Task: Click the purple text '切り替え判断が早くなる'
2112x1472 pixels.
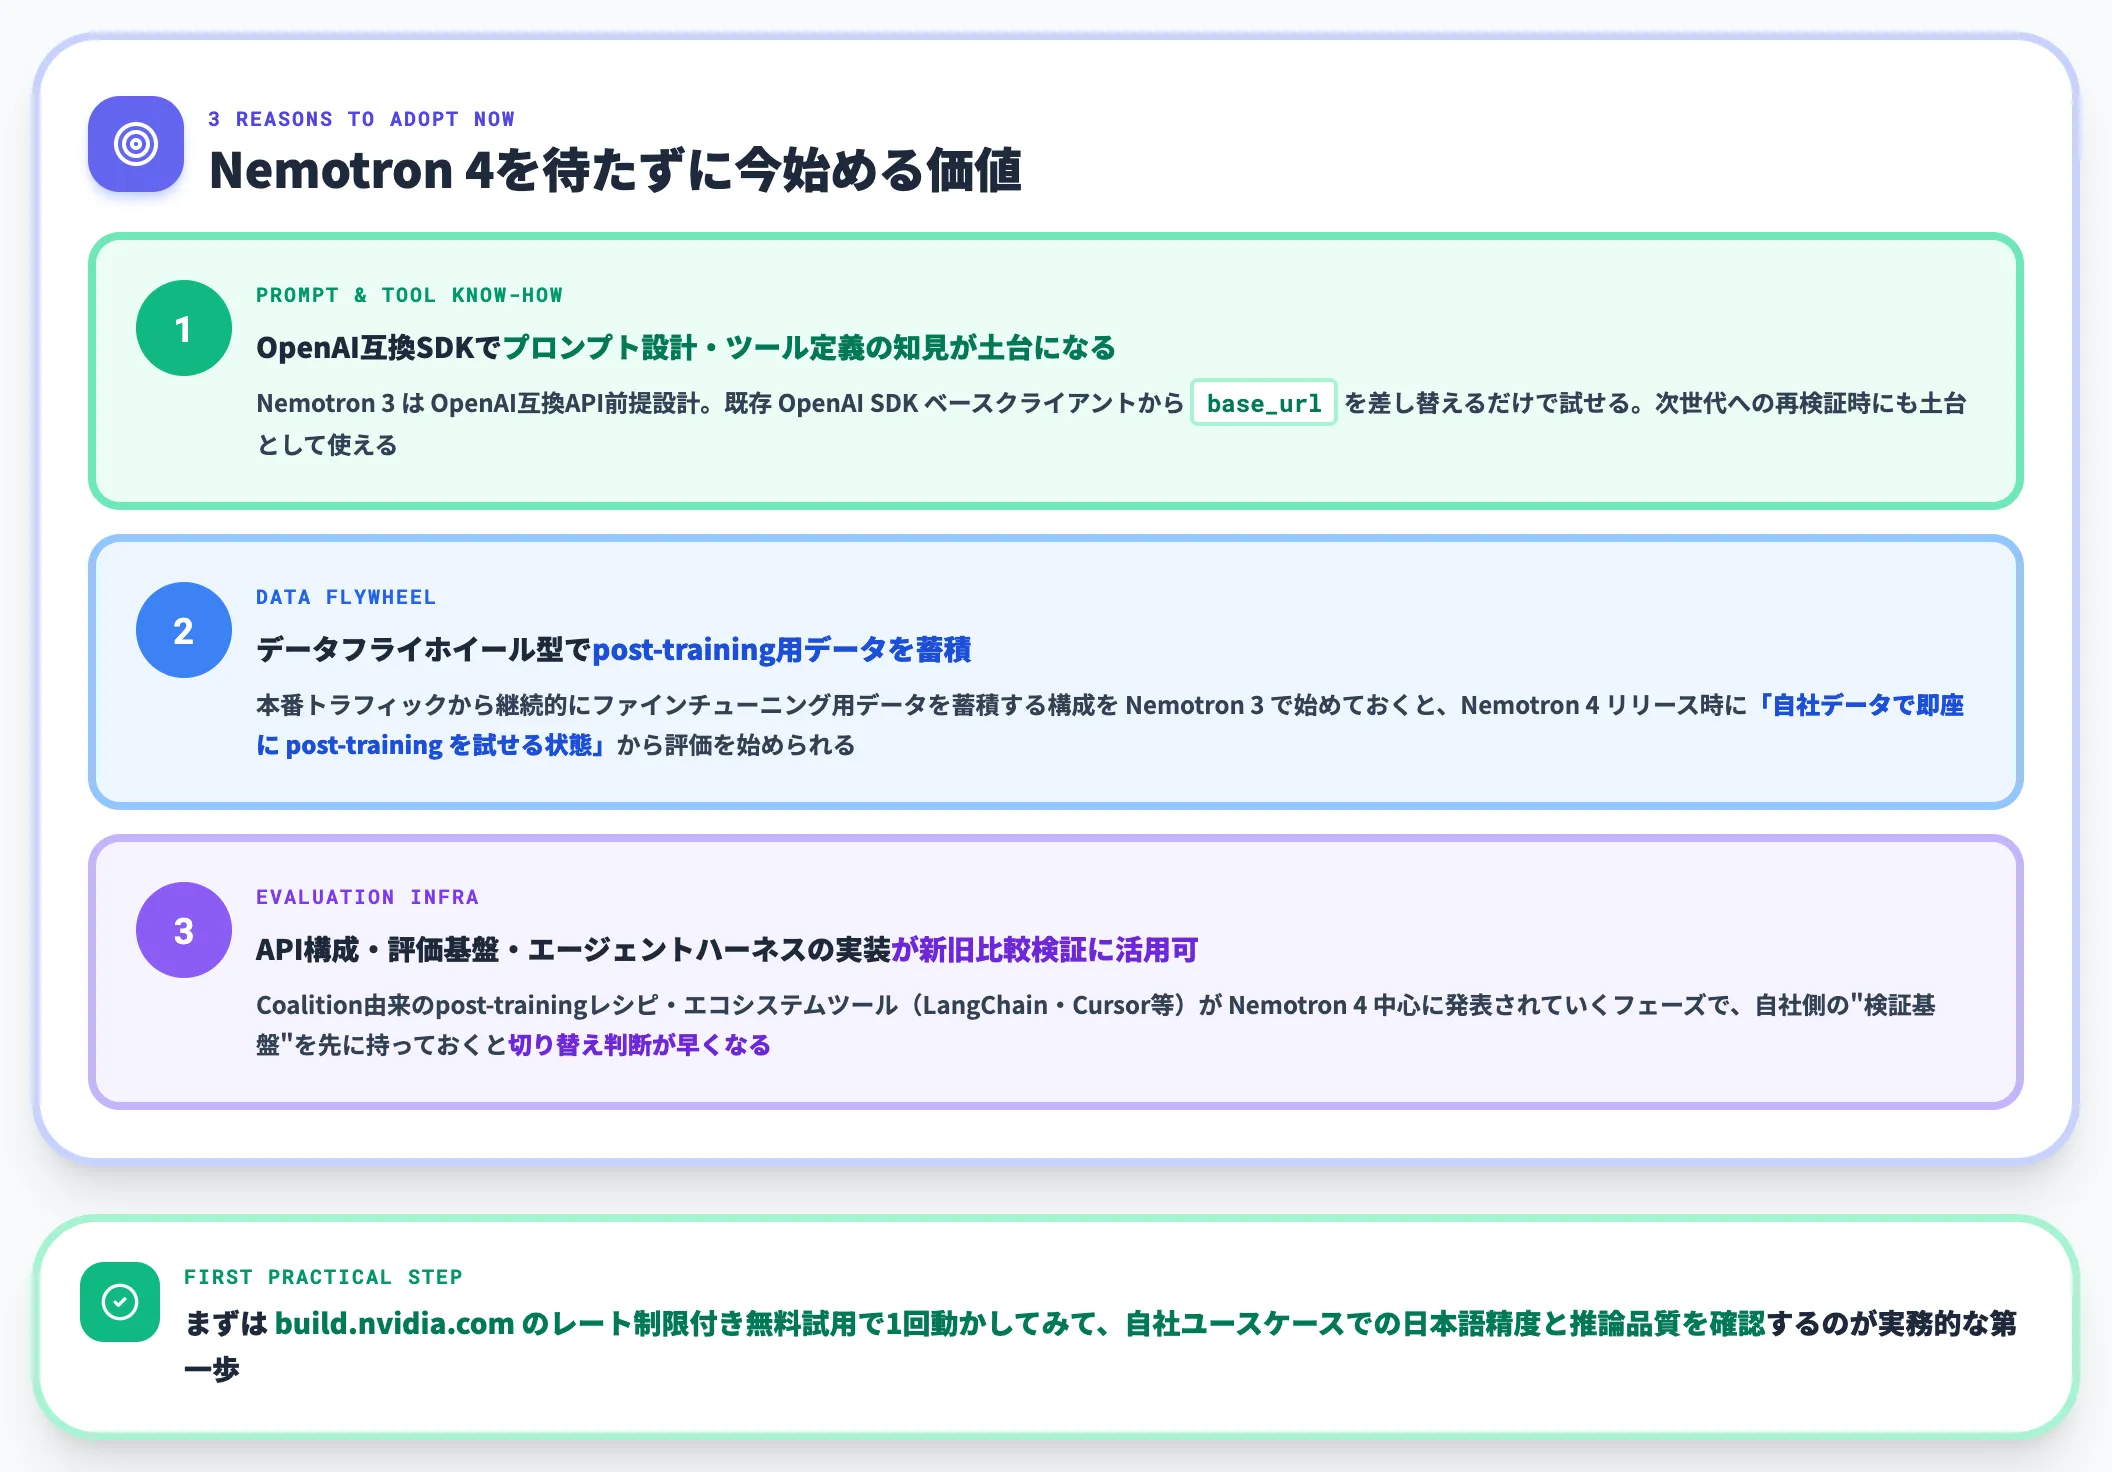Action: [x=640, y=1045]
